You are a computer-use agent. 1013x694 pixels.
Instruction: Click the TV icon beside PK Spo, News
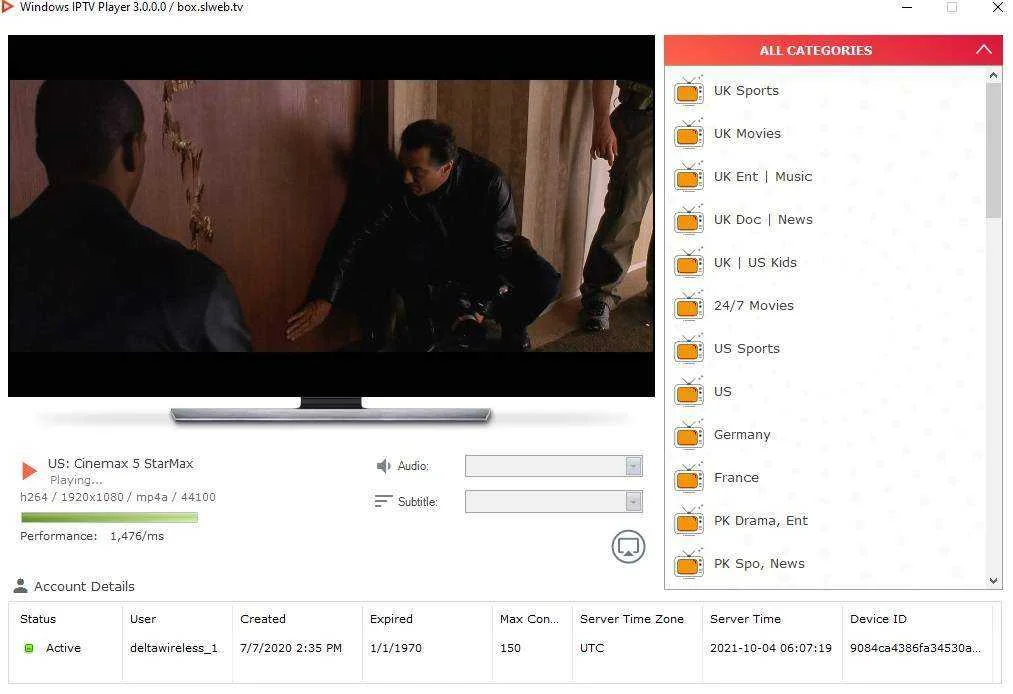(x=689, y=564)
